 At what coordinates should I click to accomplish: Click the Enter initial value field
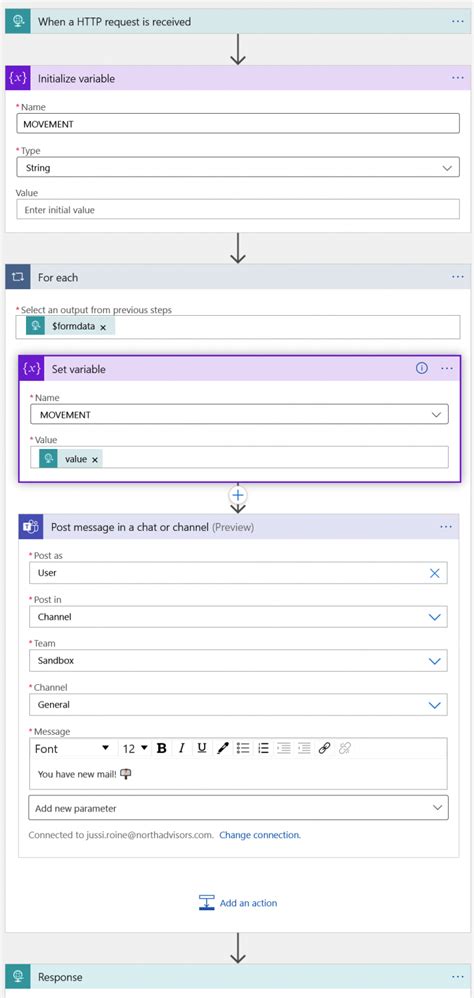tap(238, 209)
